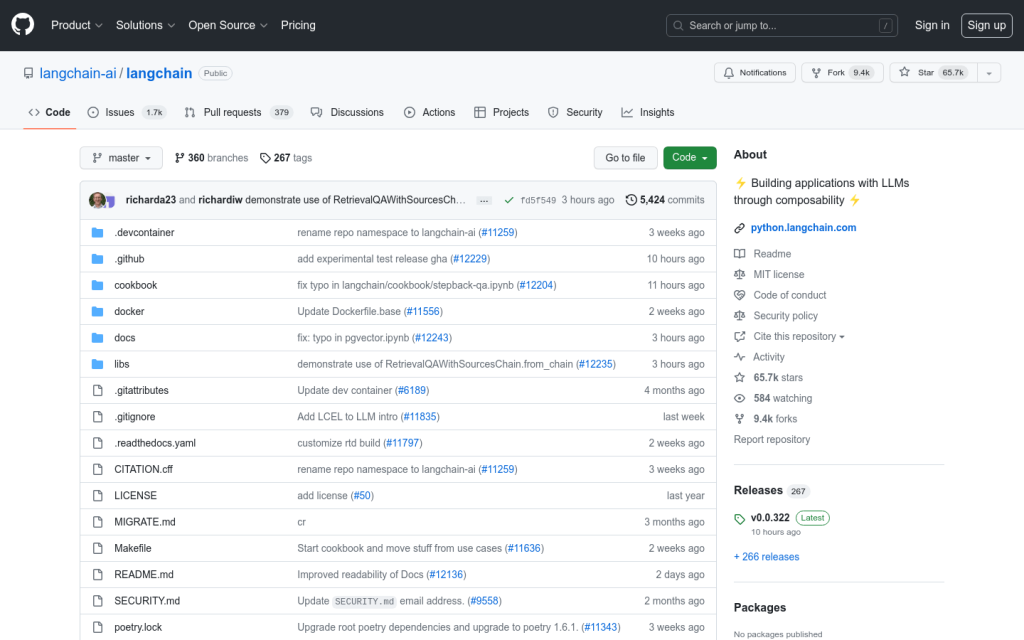Viewport: 1024px width, 640px height.
Task: Open the libs folder
Action: 121,364
